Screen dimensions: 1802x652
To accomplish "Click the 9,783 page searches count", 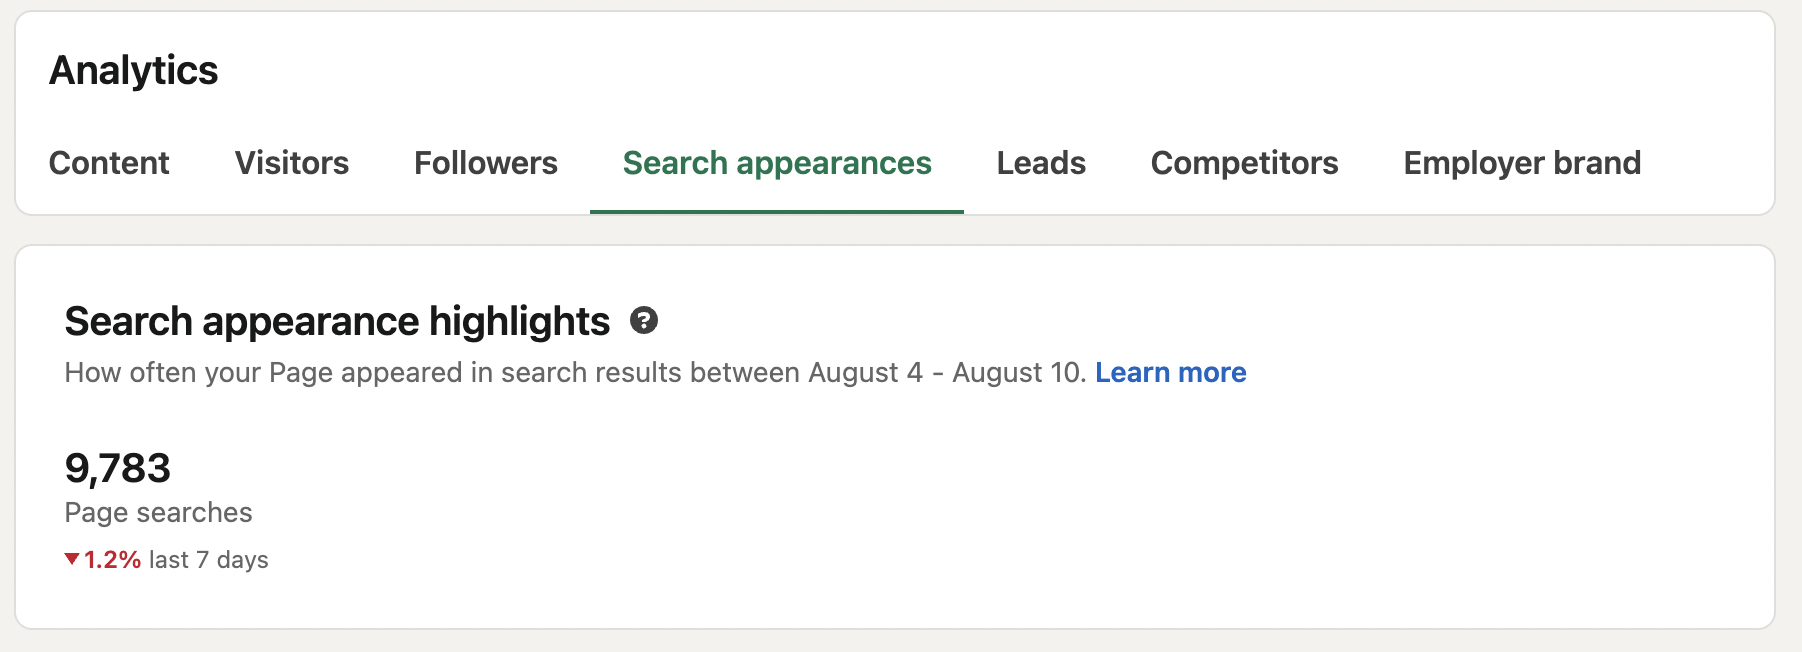I will 118,468.
